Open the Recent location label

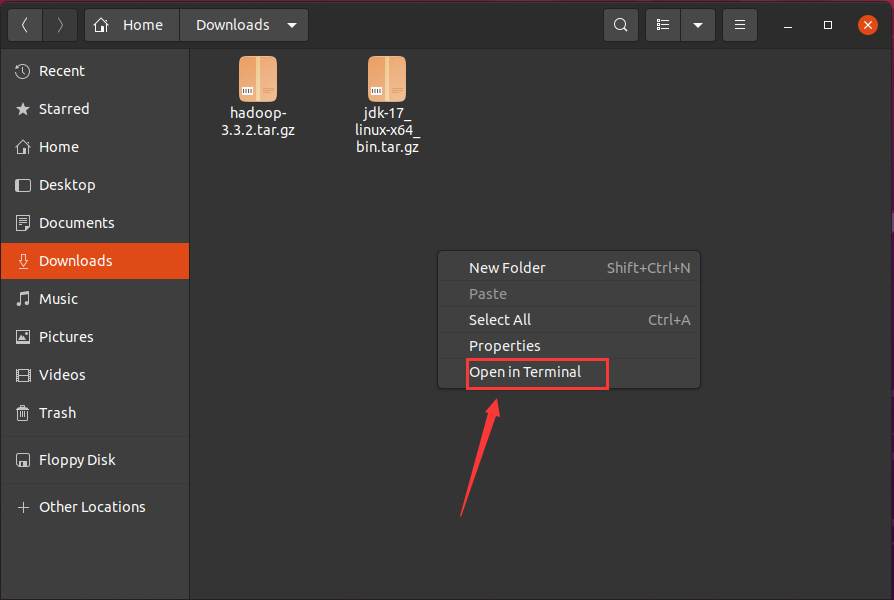62,71
